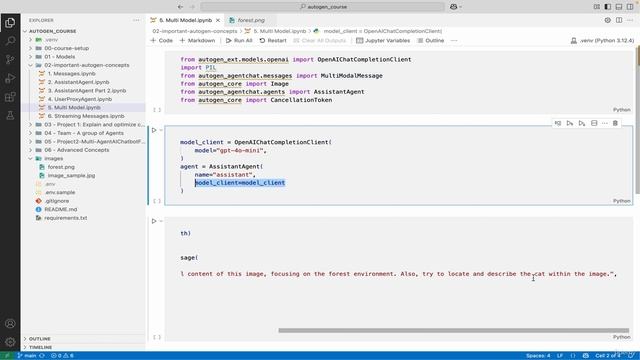The image size is (640, 360).
Task: Click the cell's horizontal scrollbar
Action: coord(453,330)
